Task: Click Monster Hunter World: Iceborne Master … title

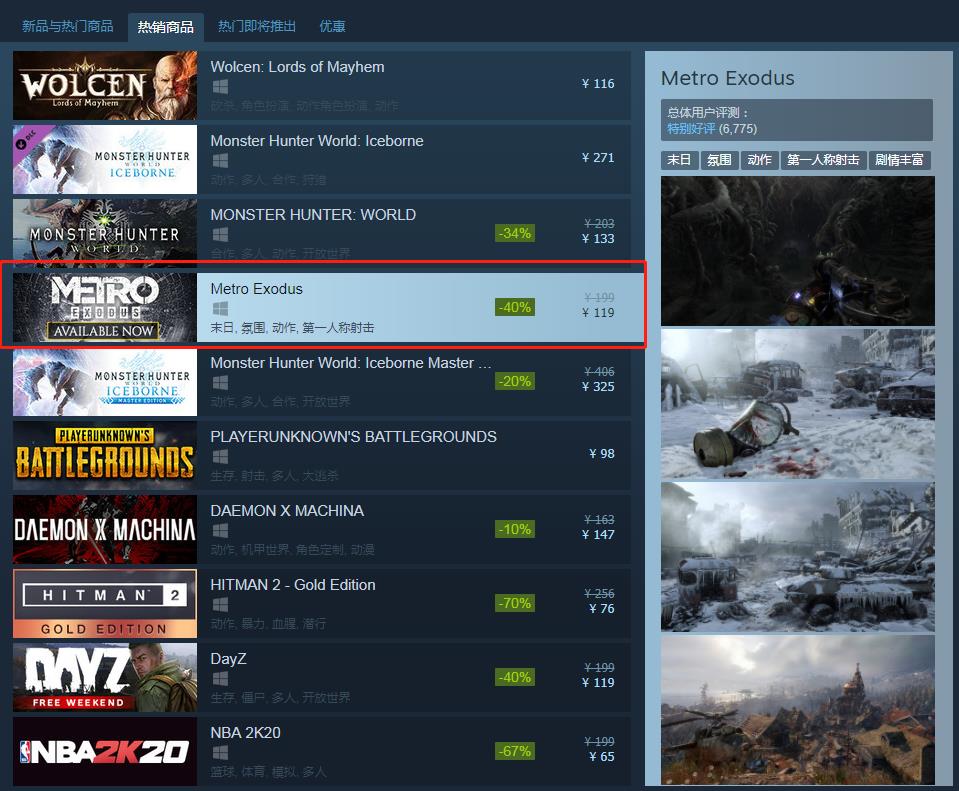Action: (351, 363)
